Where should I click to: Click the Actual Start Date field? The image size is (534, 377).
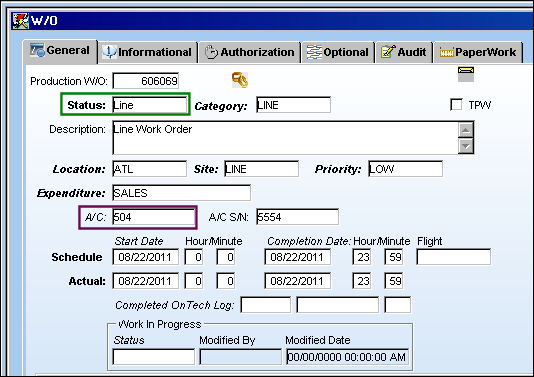point(146,281)
